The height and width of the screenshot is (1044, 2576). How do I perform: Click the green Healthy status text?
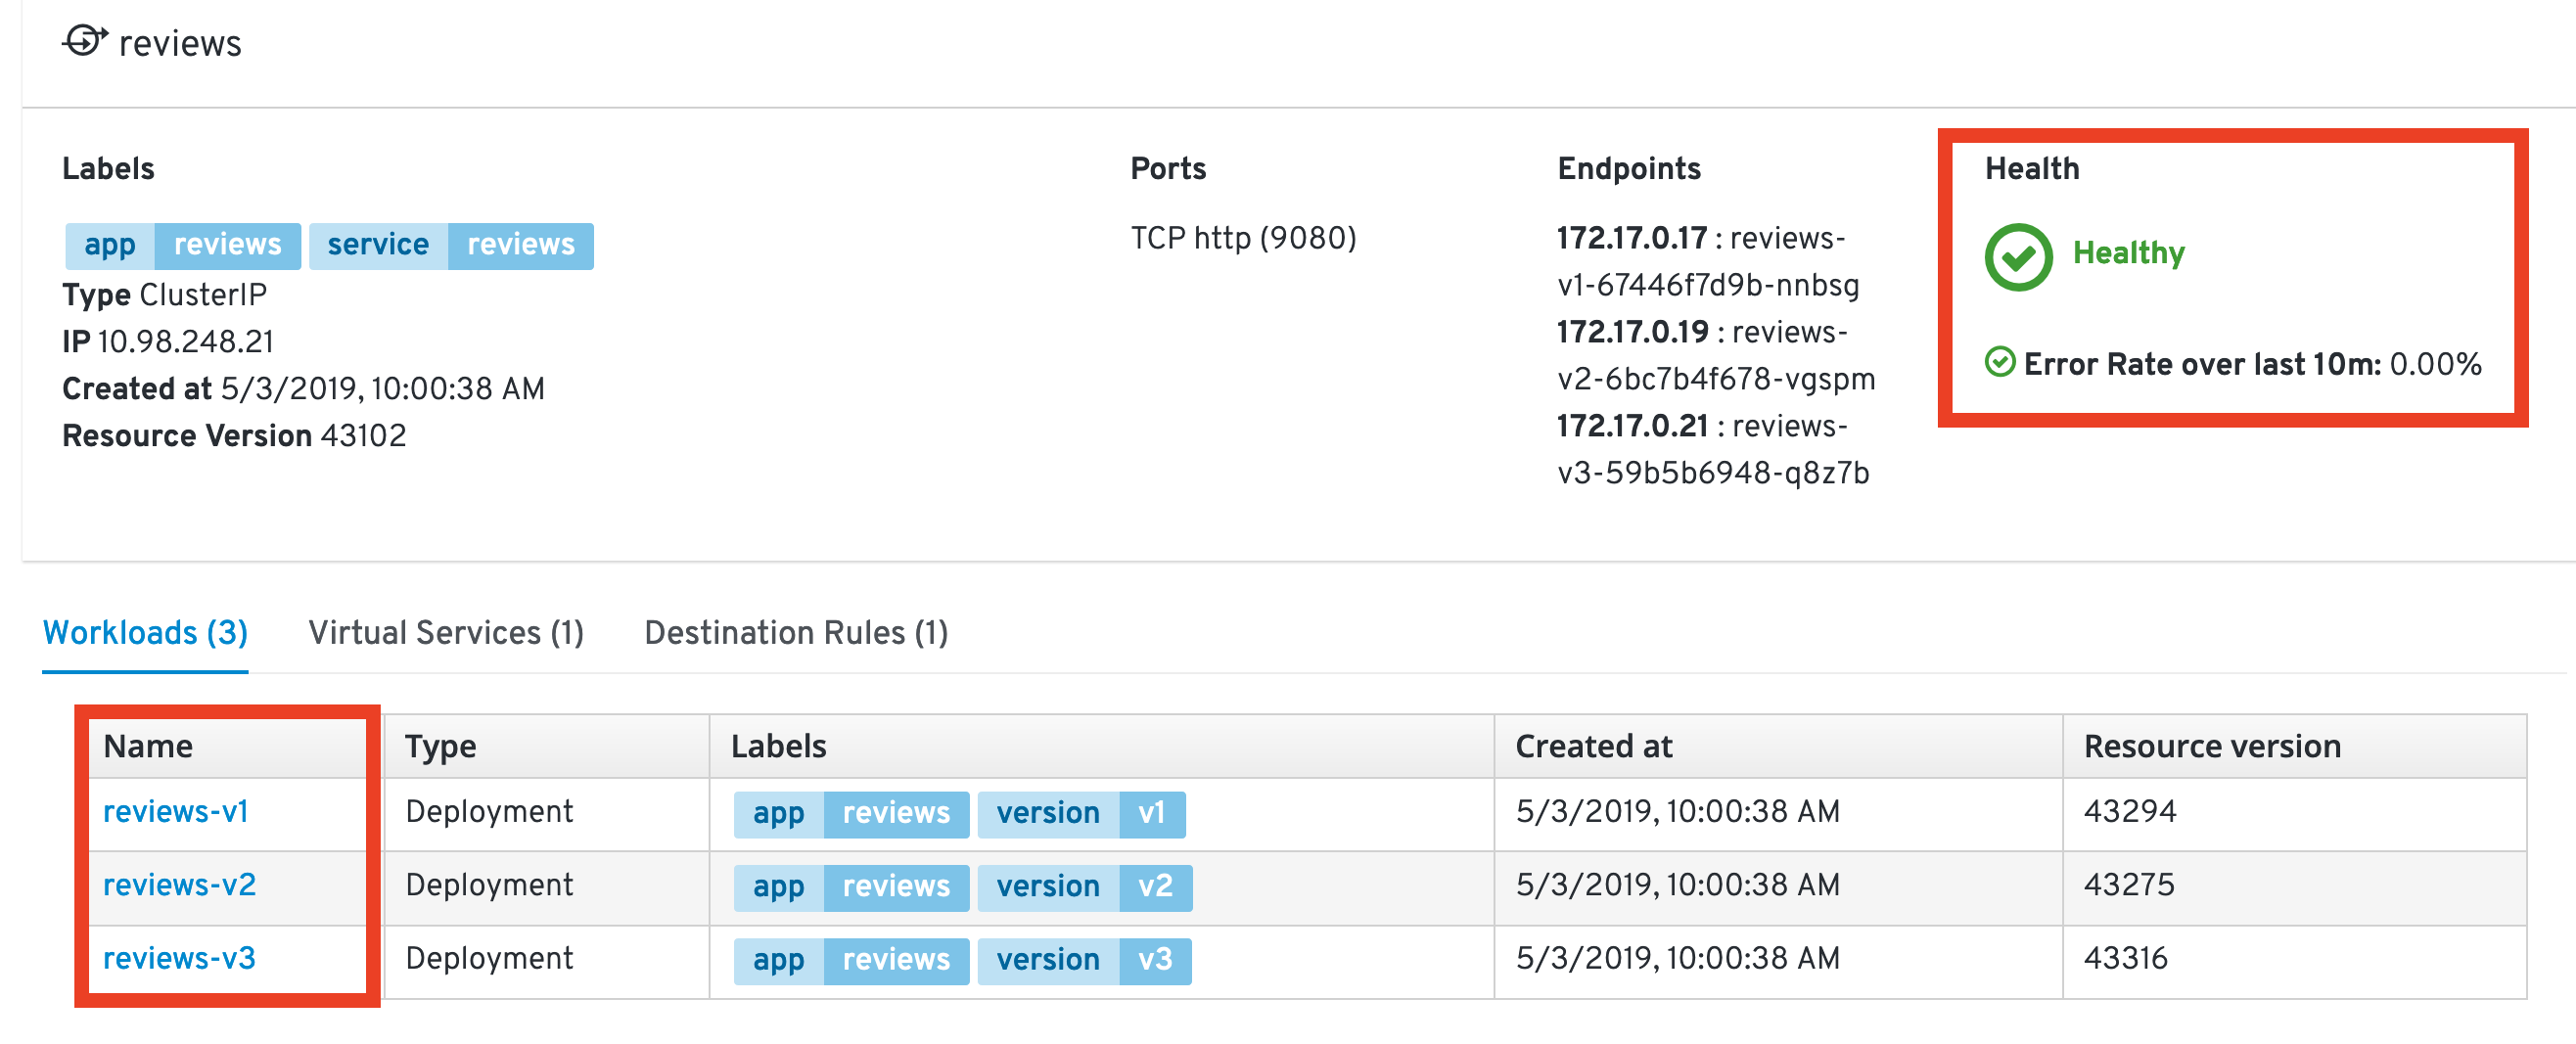tap(2128, 253)
